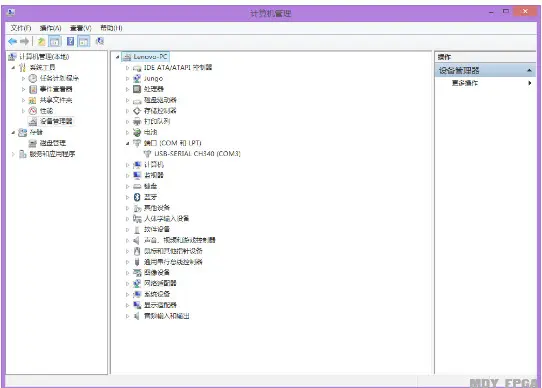Image resolution: width=542 pixels, height=388 pixels.
Task: Expand the network adapters category
Action: pos(127,284)
